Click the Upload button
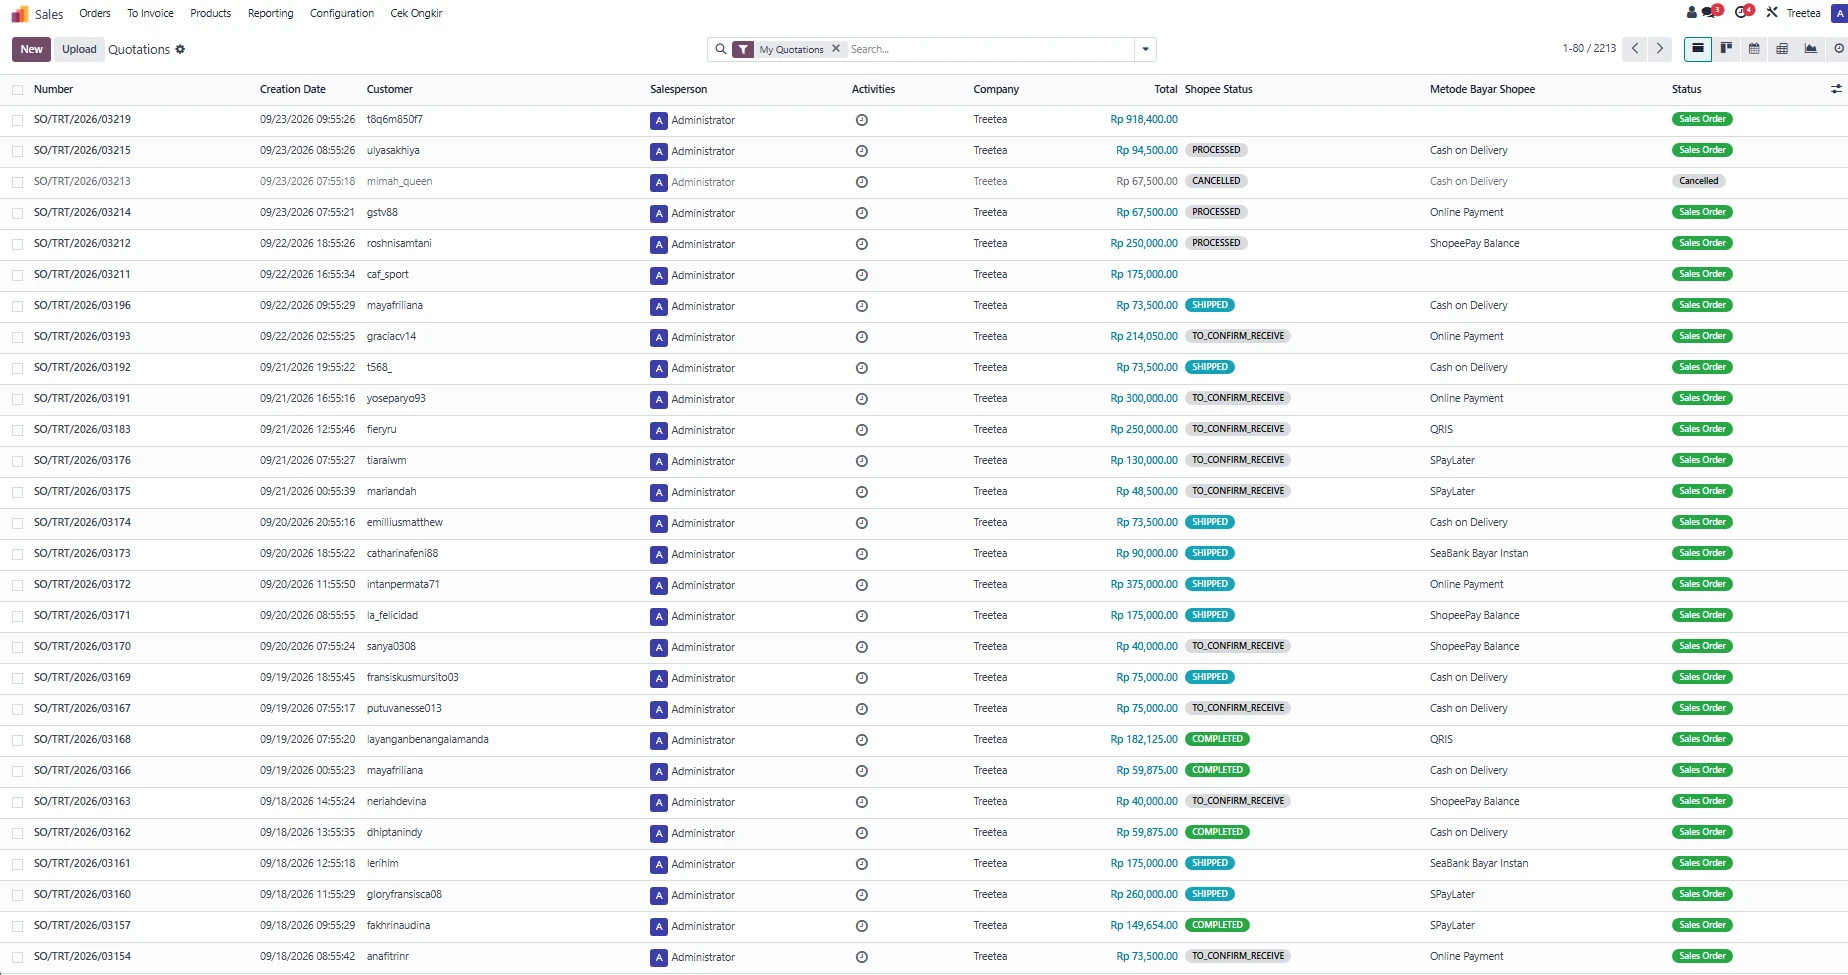 (79, 49)
